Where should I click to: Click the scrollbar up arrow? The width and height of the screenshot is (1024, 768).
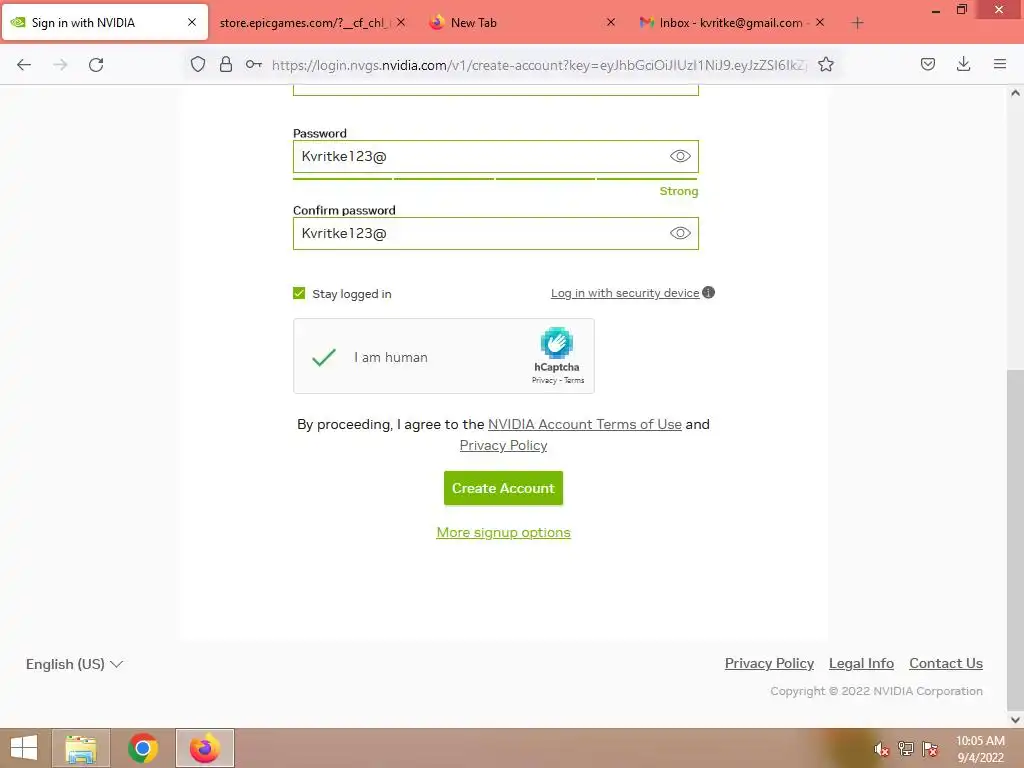[1015, 93]
